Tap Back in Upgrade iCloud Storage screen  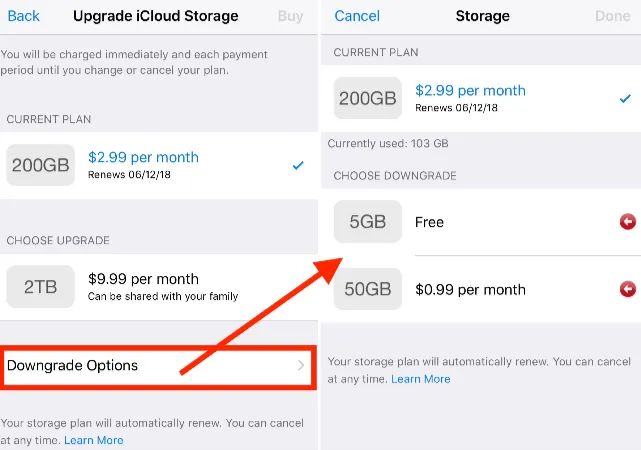click(24, 16)
